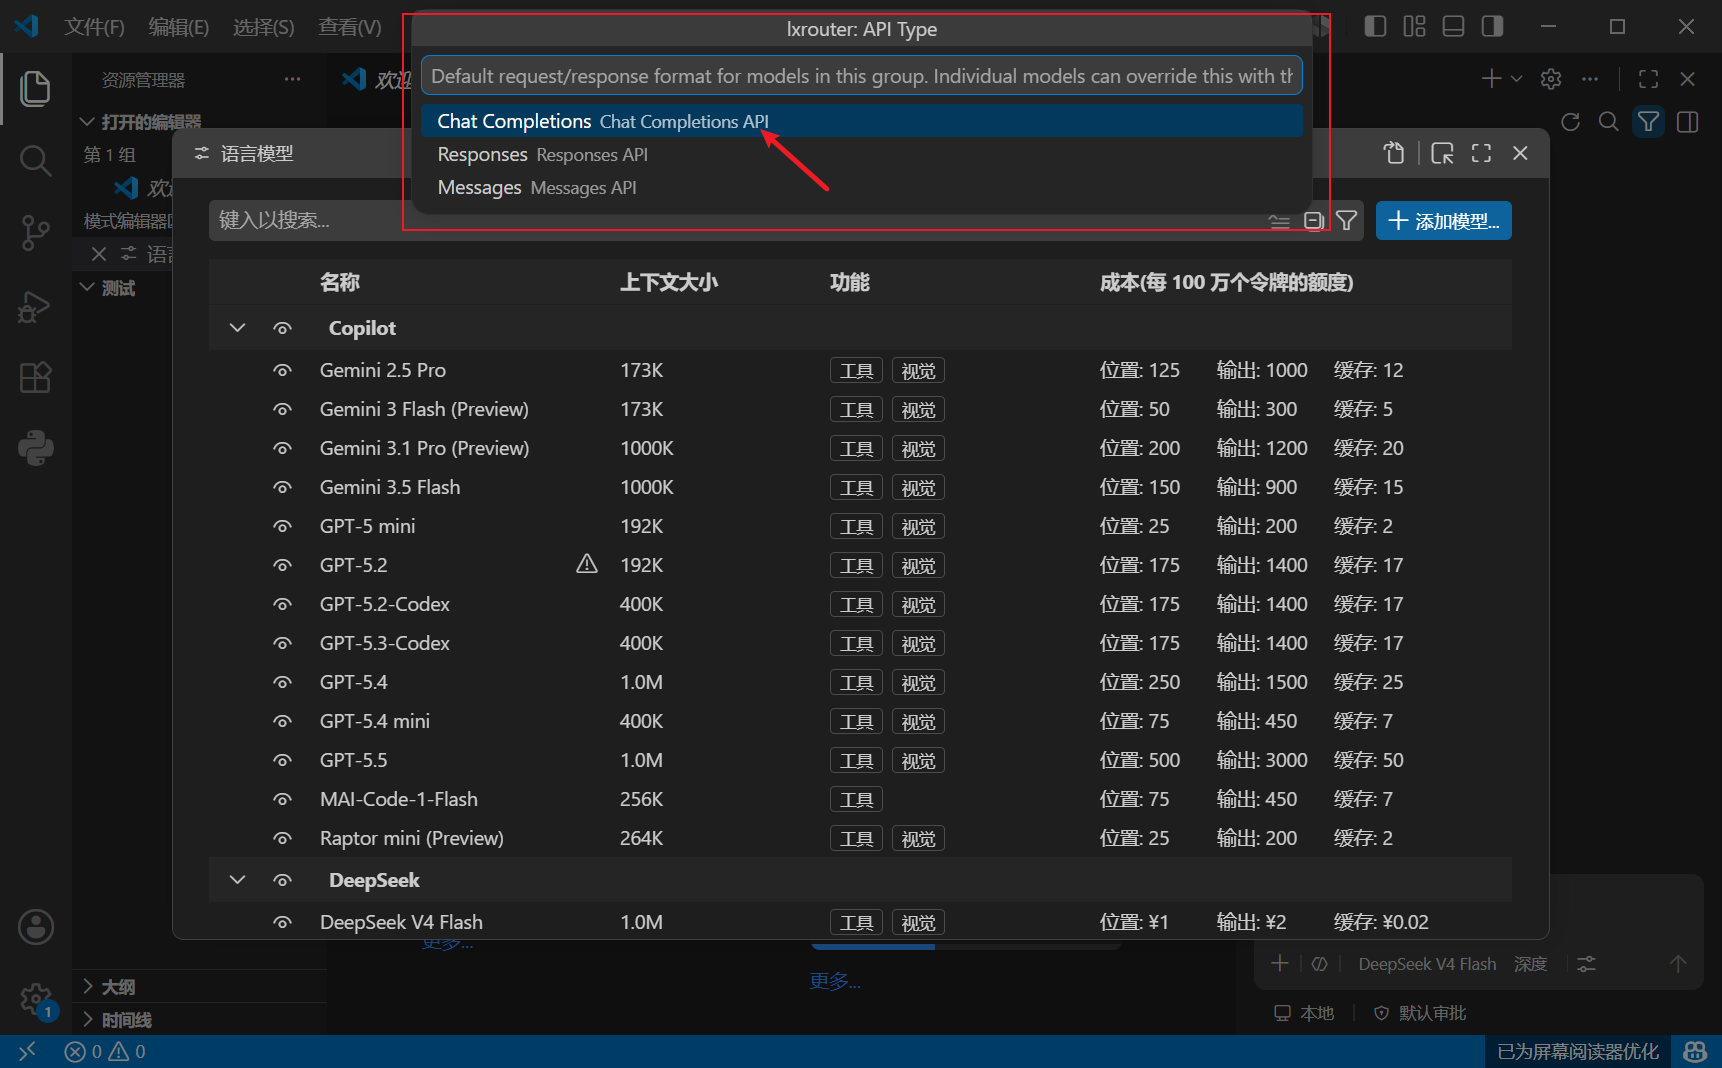Open the Copilot status icon in the status bar
The image size is (1722, 1068).
pos(1695,1052)
